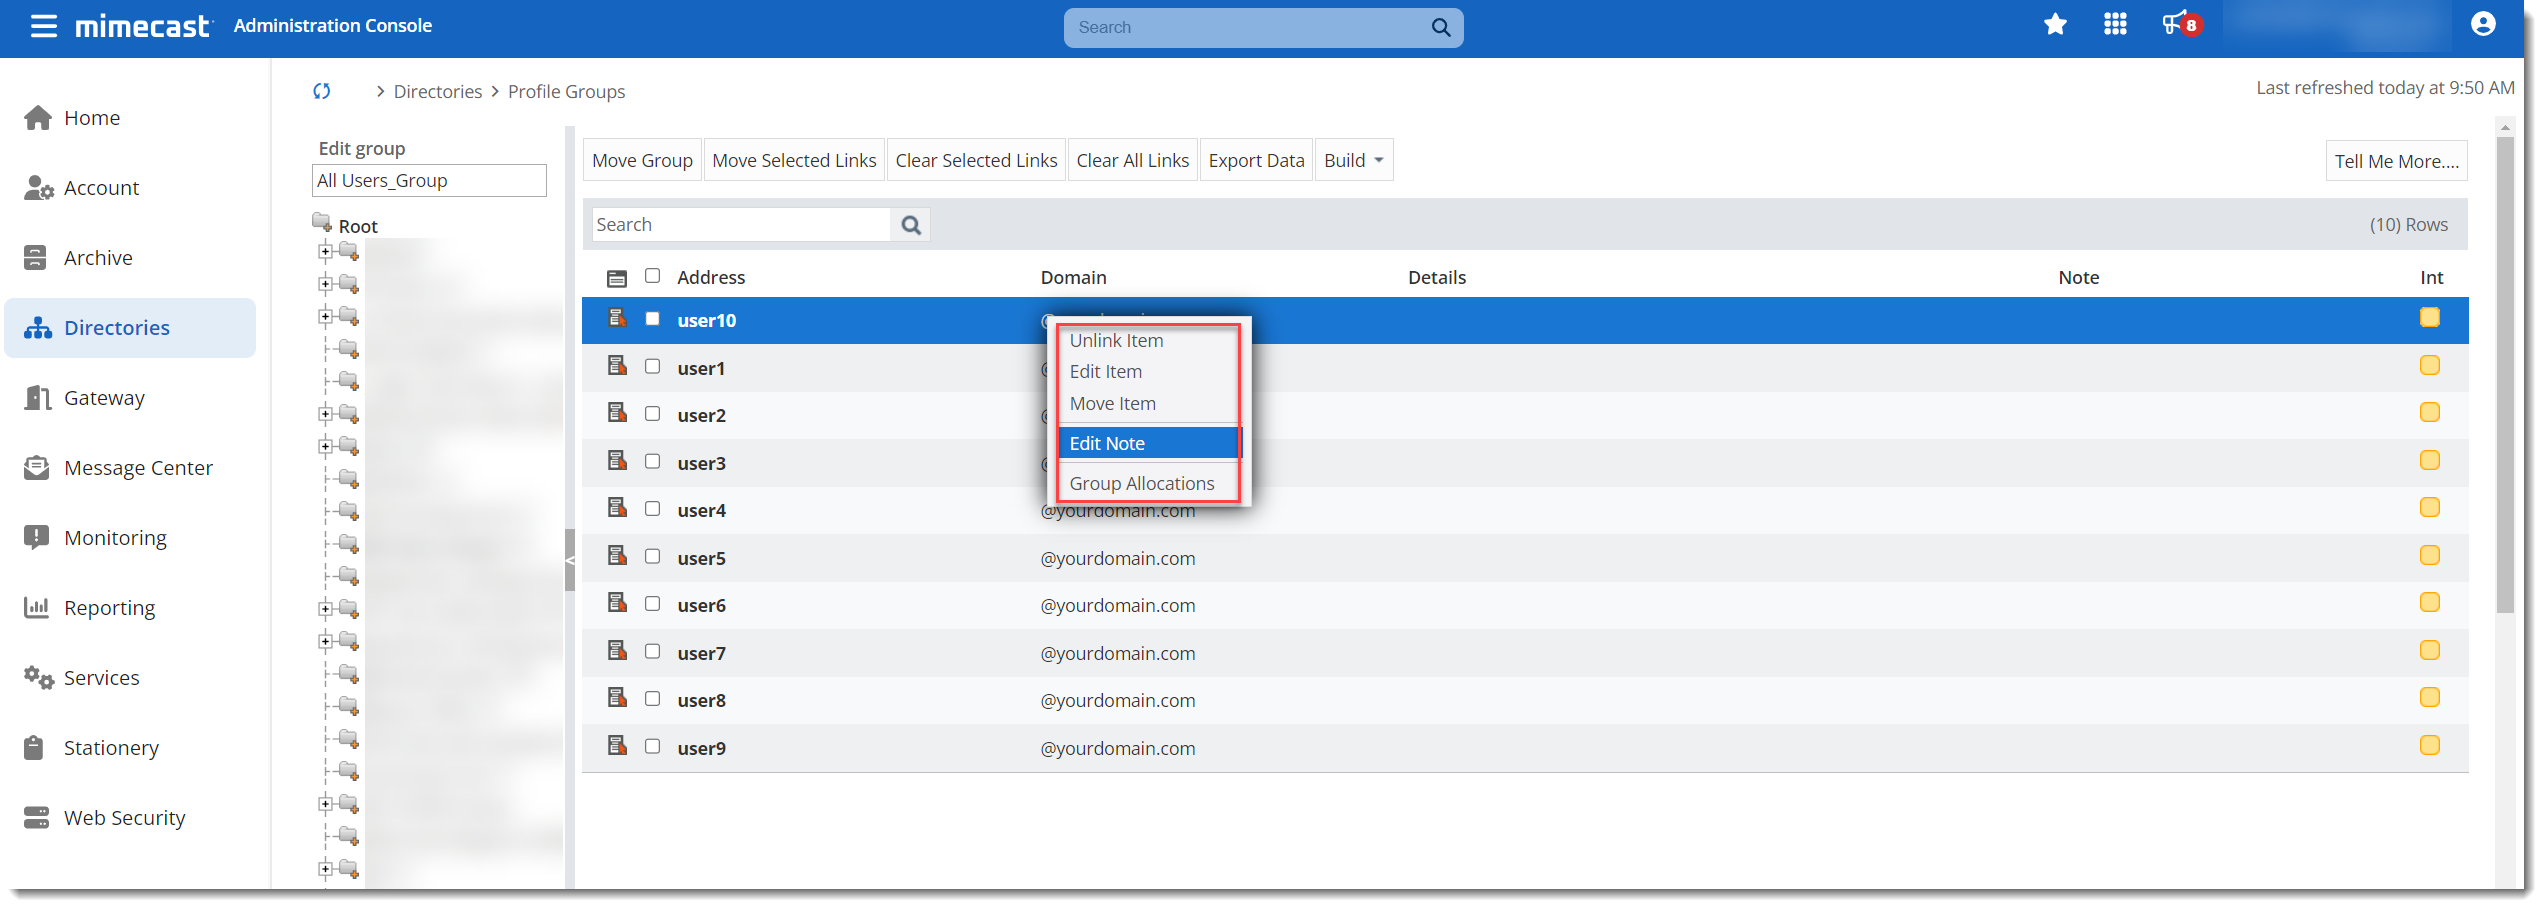The width and height of the screenshot is (2544, 909).
Task: Open the hamburger navigation menu
Action: click(x=43, y=26)
